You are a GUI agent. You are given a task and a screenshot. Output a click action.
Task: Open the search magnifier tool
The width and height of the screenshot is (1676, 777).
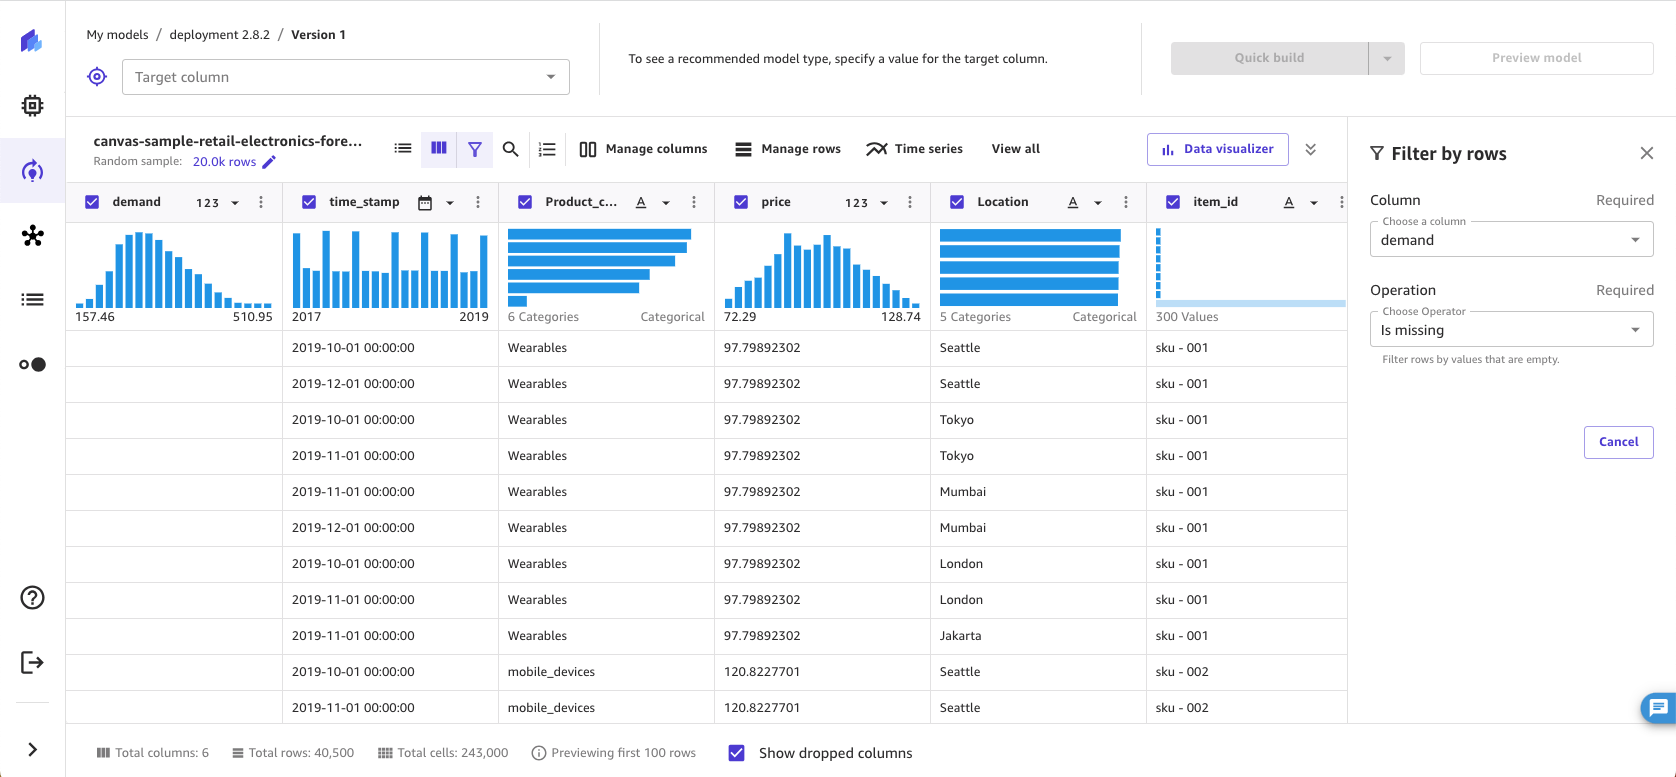[x=510, y=149]
